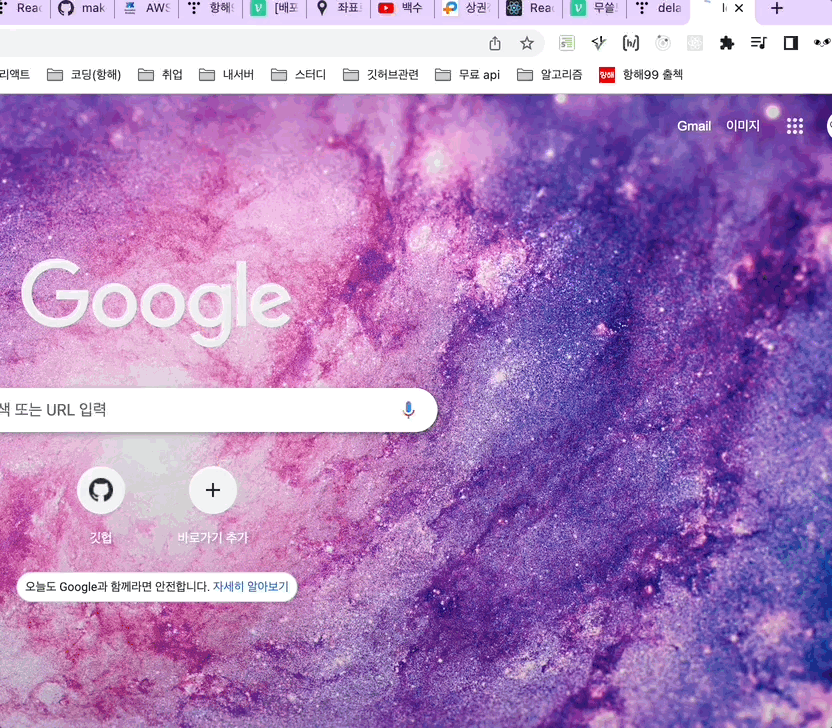Switch to the 백수 YouTube tab

(x=402, y=8)
